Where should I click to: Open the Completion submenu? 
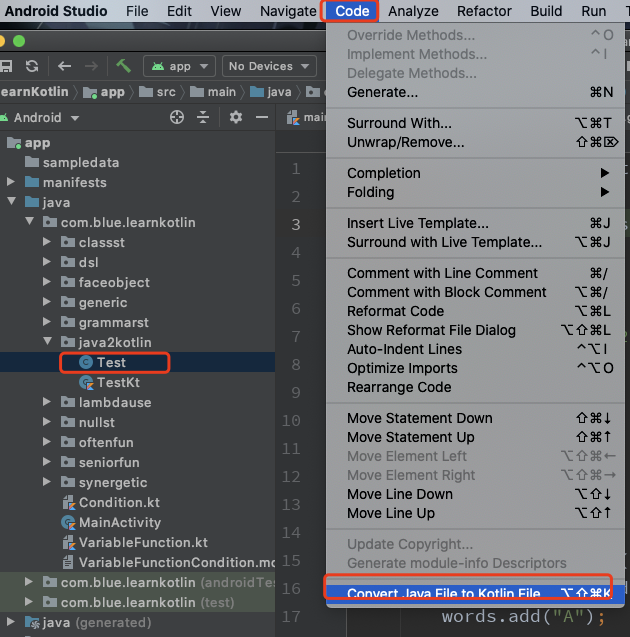(x=475, y=173)
